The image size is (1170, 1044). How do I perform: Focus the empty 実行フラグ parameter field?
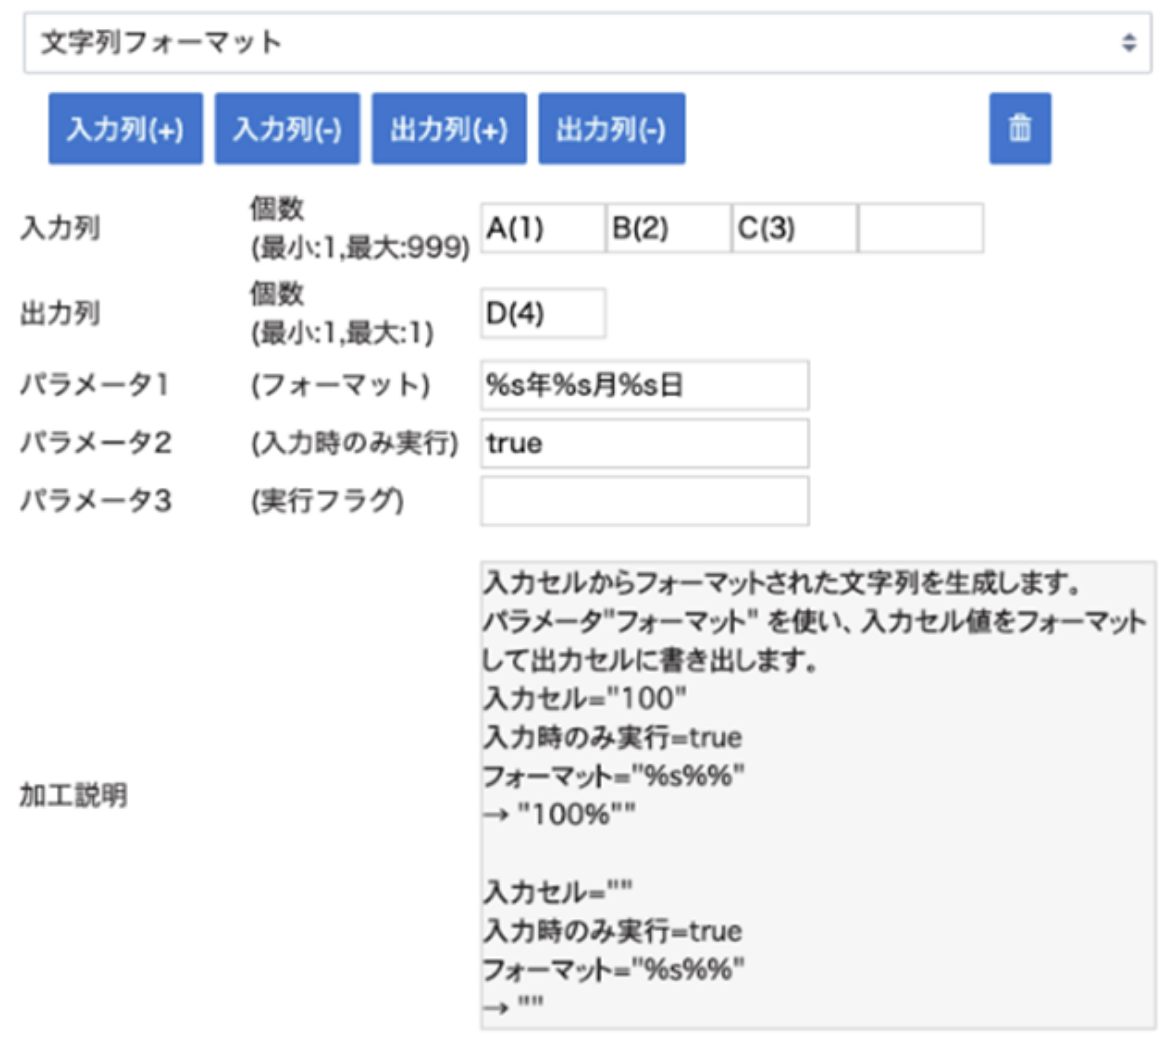tap(644, 501)
